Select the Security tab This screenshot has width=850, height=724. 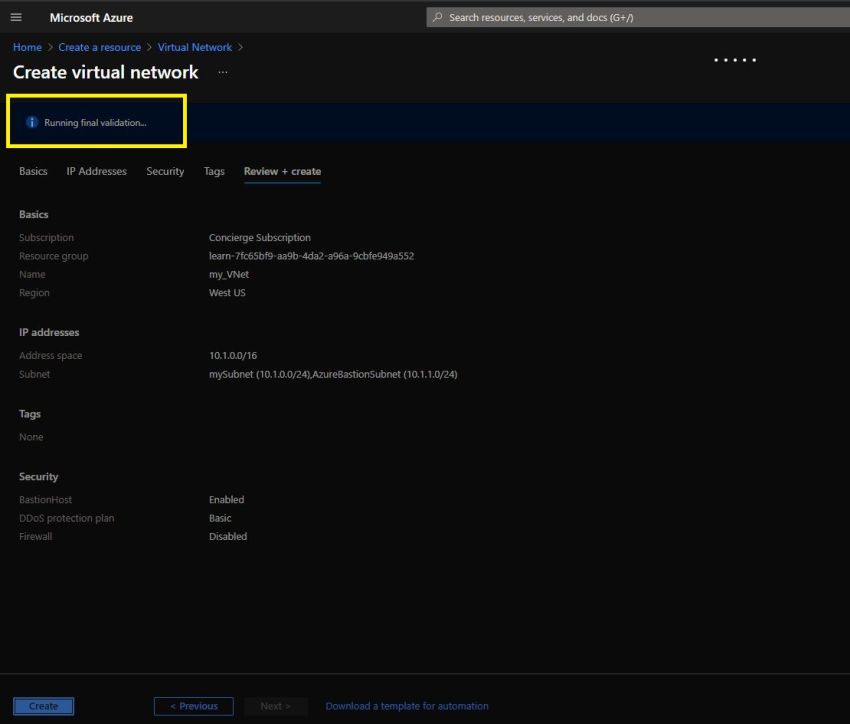pos(165,171)
